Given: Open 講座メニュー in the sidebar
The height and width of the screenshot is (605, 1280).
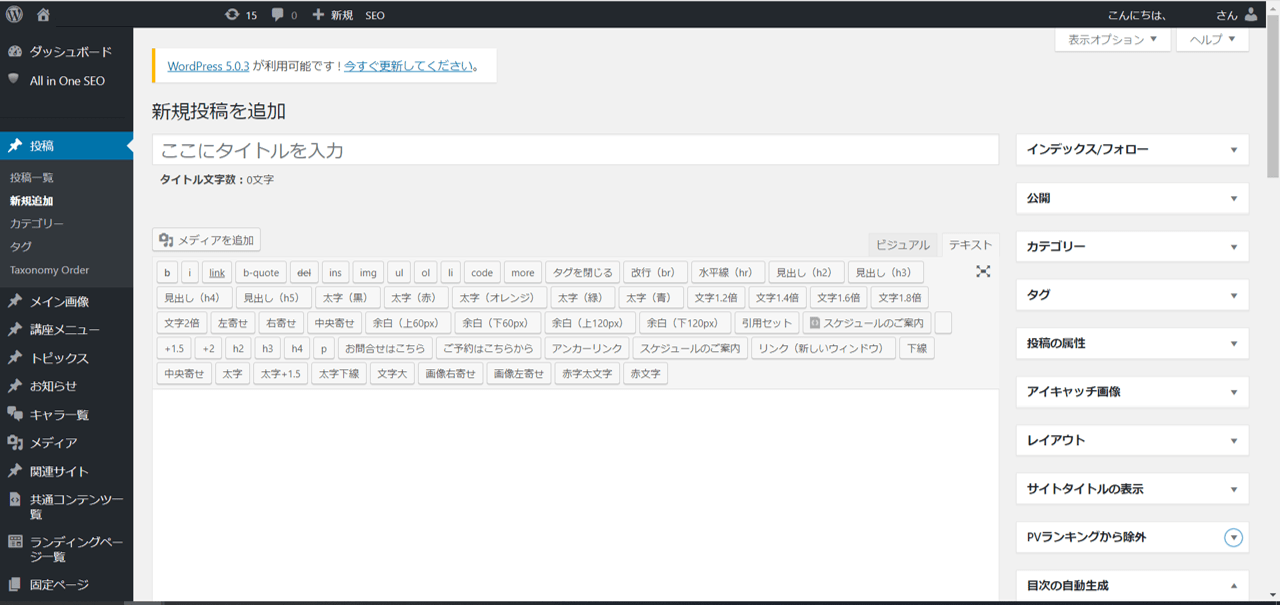Looking at the screenshot, I should click(x=66, y=329).
